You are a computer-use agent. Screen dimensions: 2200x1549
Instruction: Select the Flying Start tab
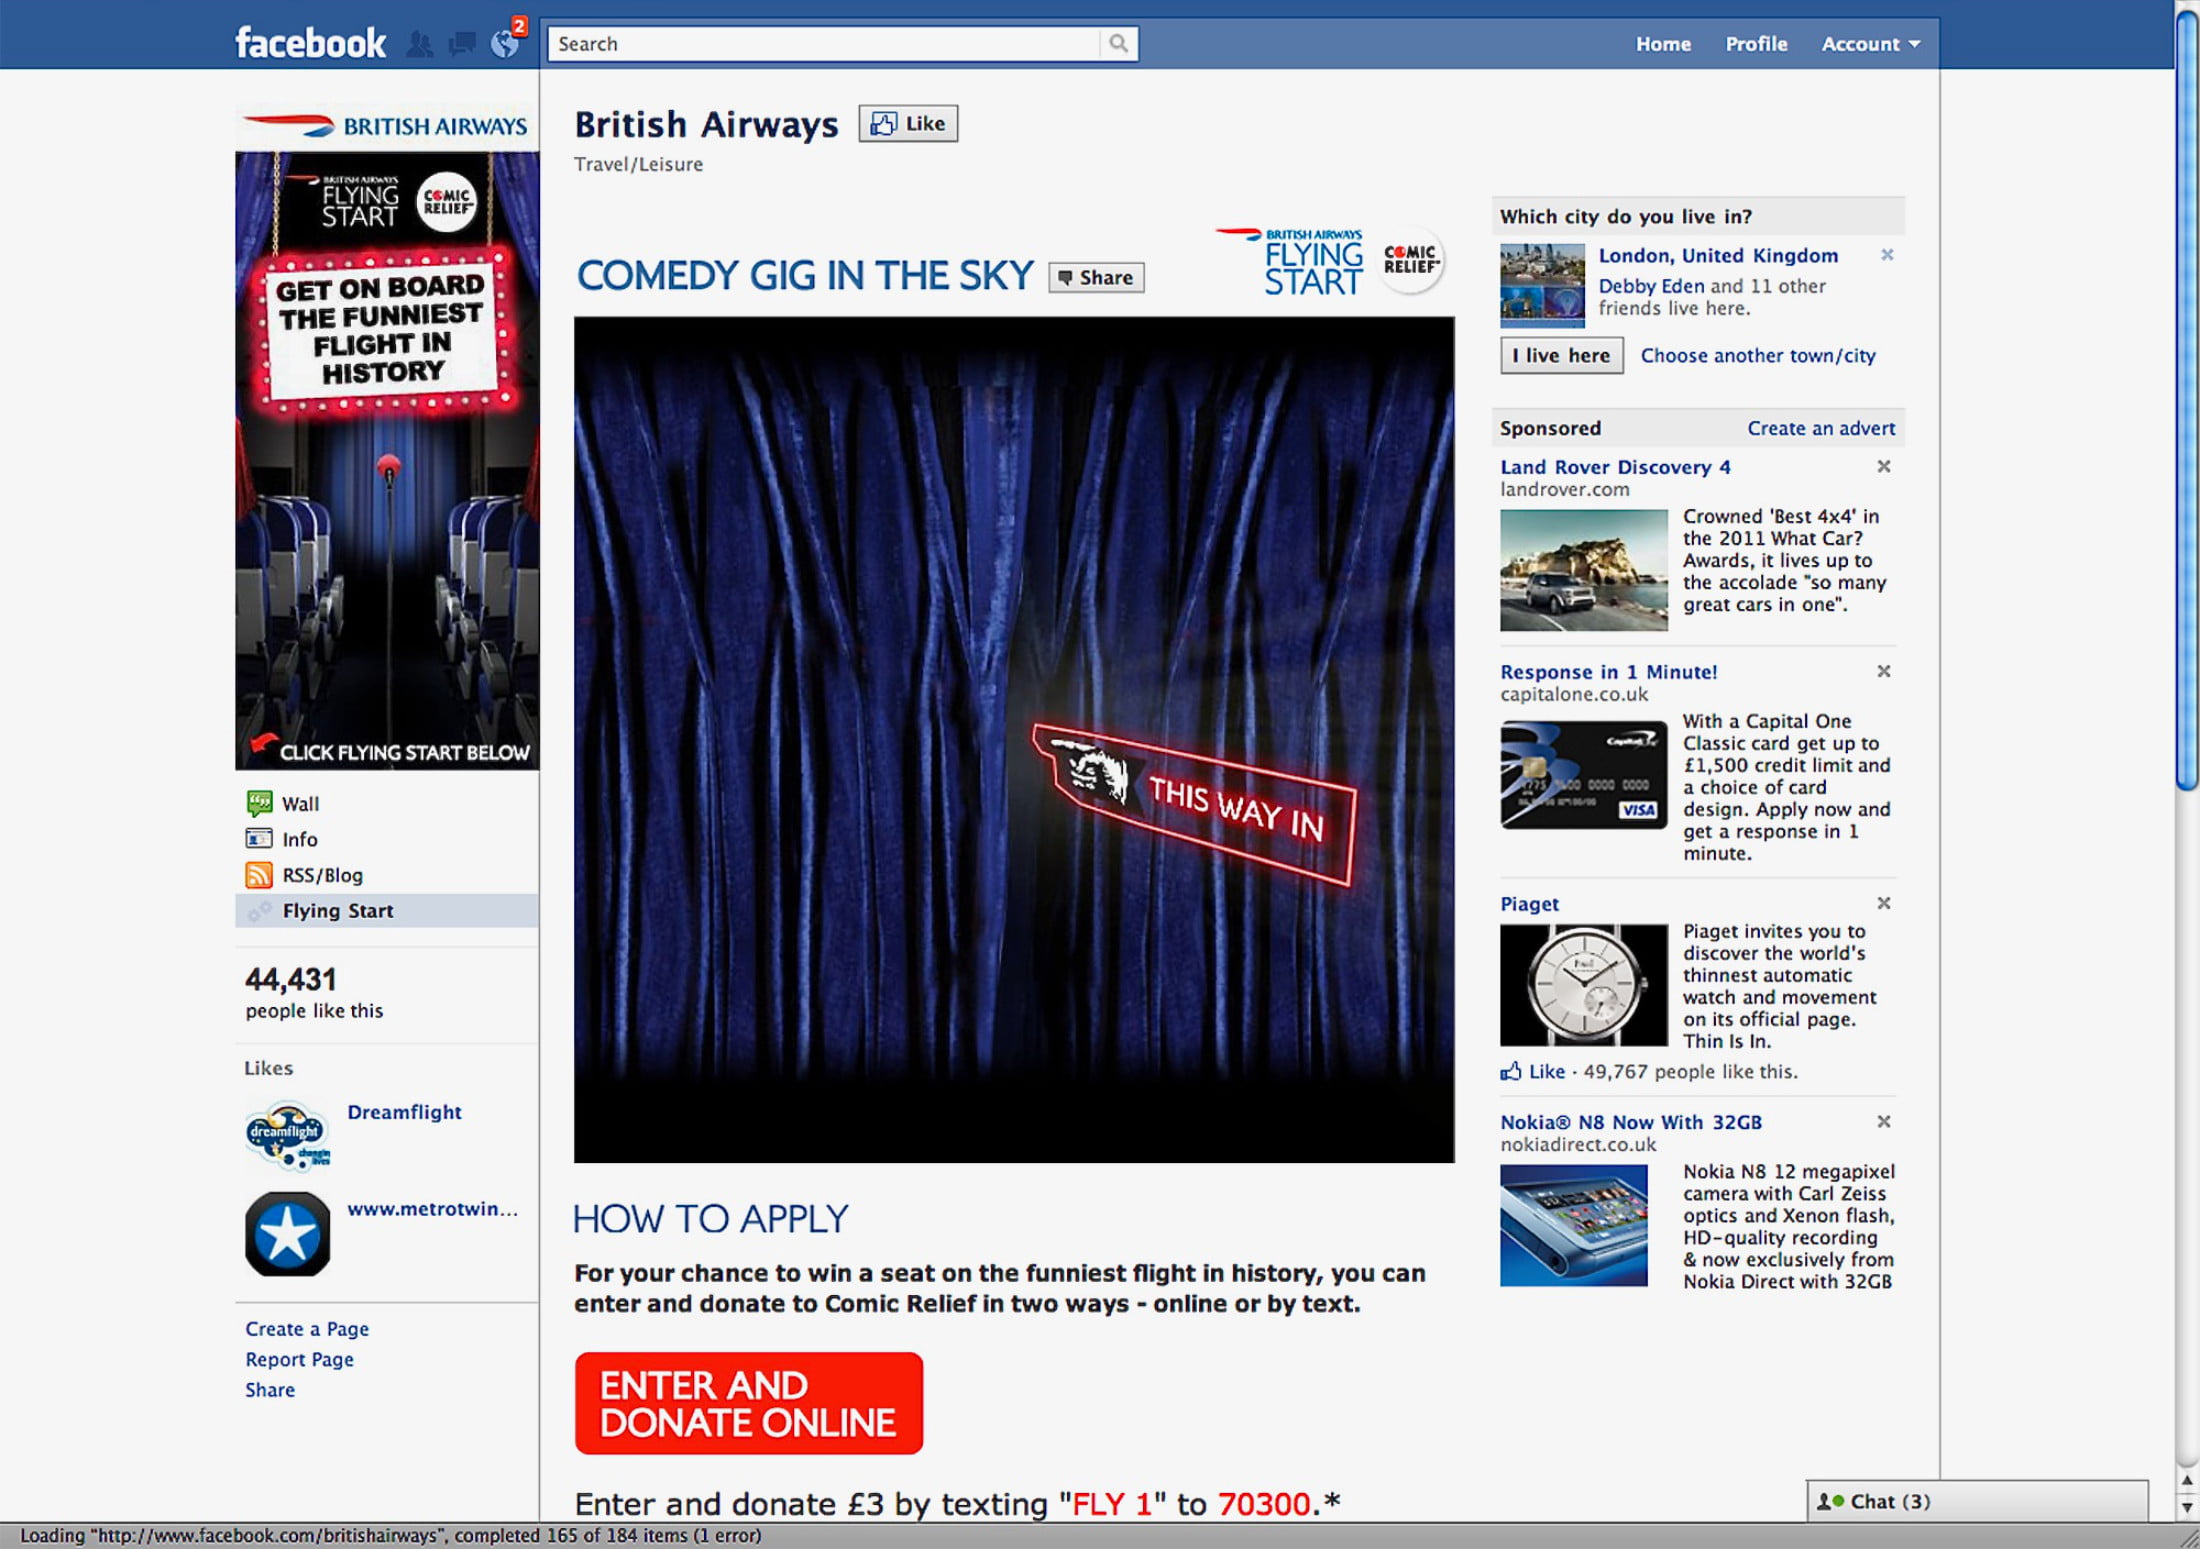(x=337, y=911)
